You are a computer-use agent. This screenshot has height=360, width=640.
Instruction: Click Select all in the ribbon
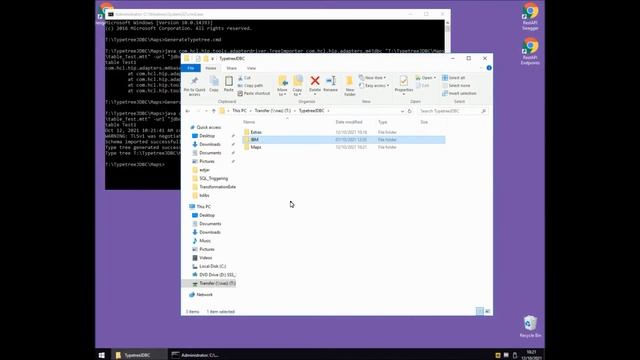tap(453, 78)
